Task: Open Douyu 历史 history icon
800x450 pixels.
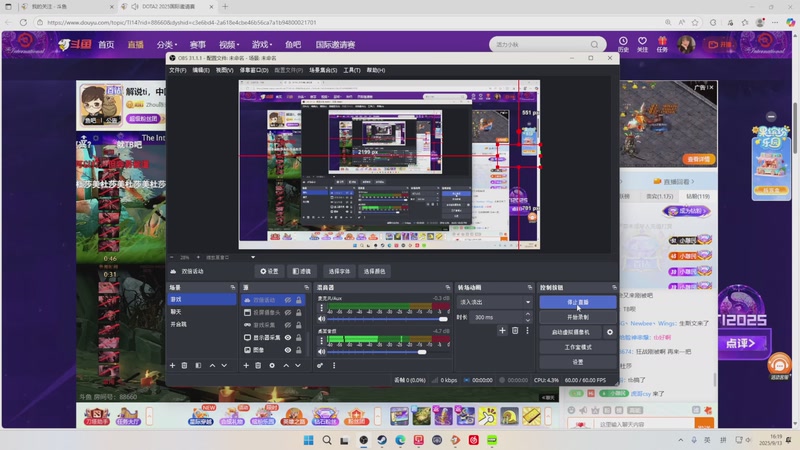Action: 623,44
